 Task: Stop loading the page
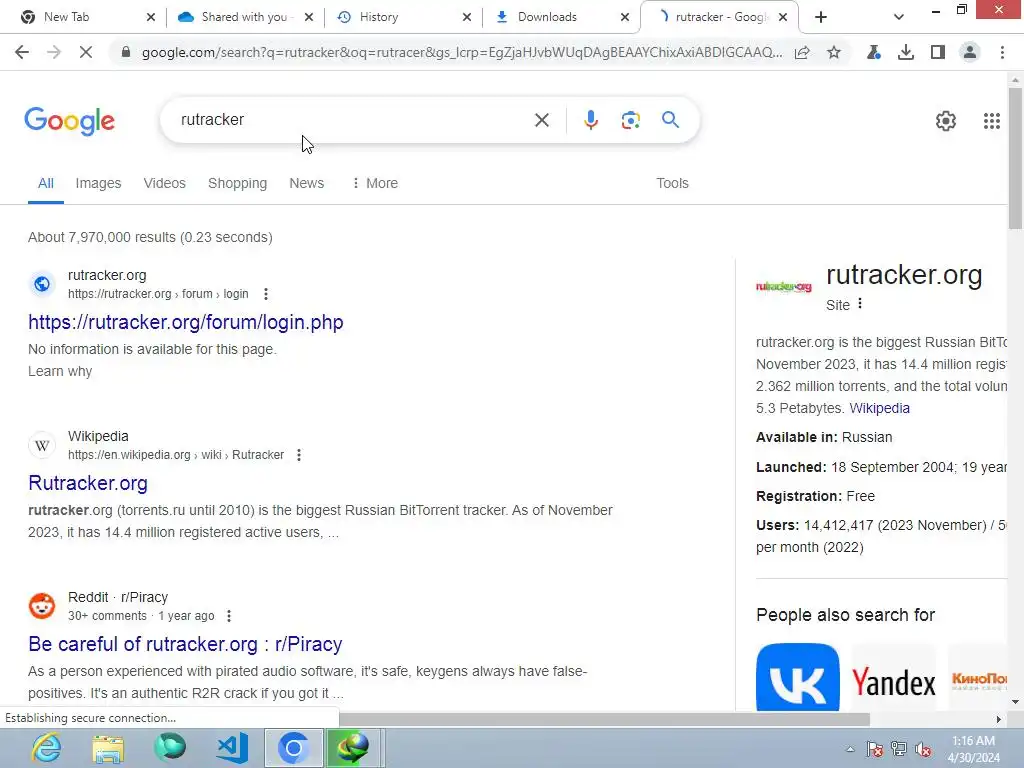click(86, 52)
